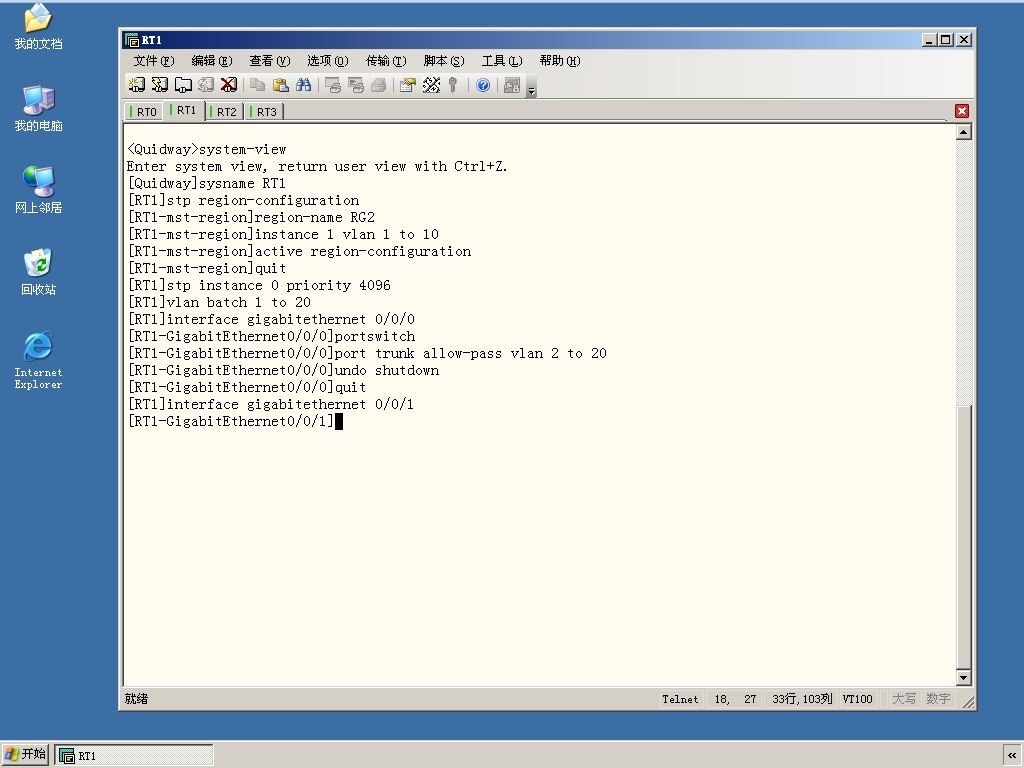
Task: Open the 文件(F) menu
Action: click(153, 61)
